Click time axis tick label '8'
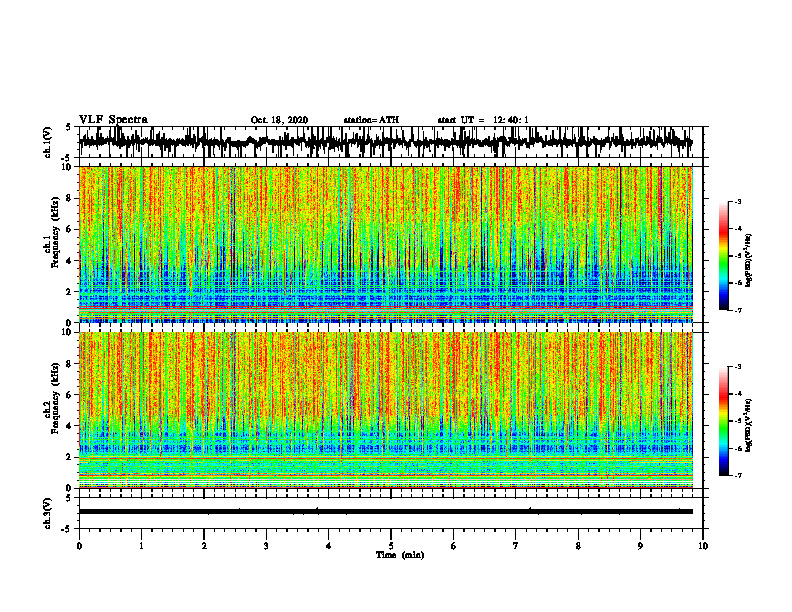 [578, 546]
